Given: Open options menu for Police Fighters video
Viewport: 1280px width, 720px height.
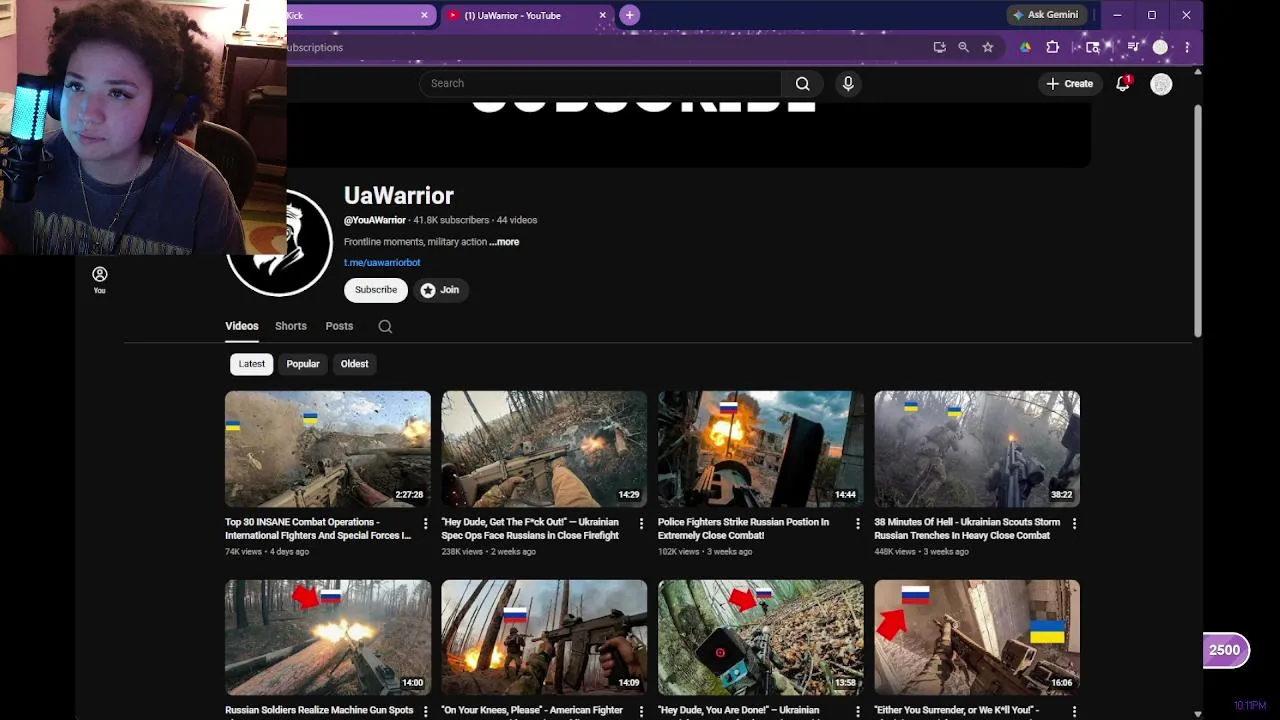Looking at the screenshot, I should click(858, 523).
